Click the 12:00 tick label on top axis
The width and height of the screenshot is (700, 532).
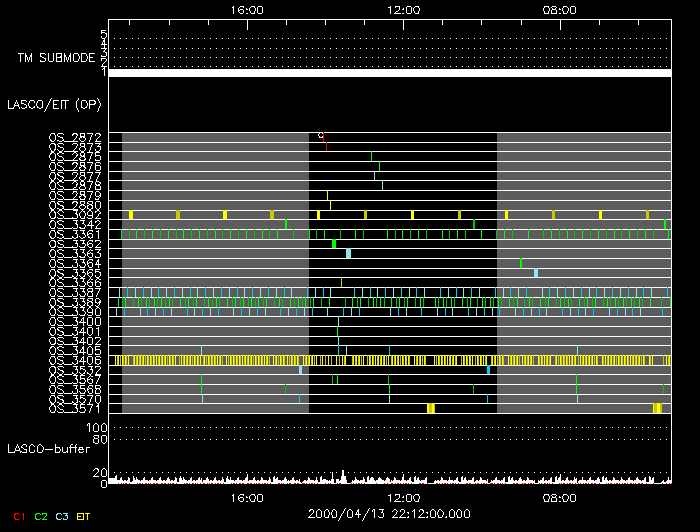402,10
